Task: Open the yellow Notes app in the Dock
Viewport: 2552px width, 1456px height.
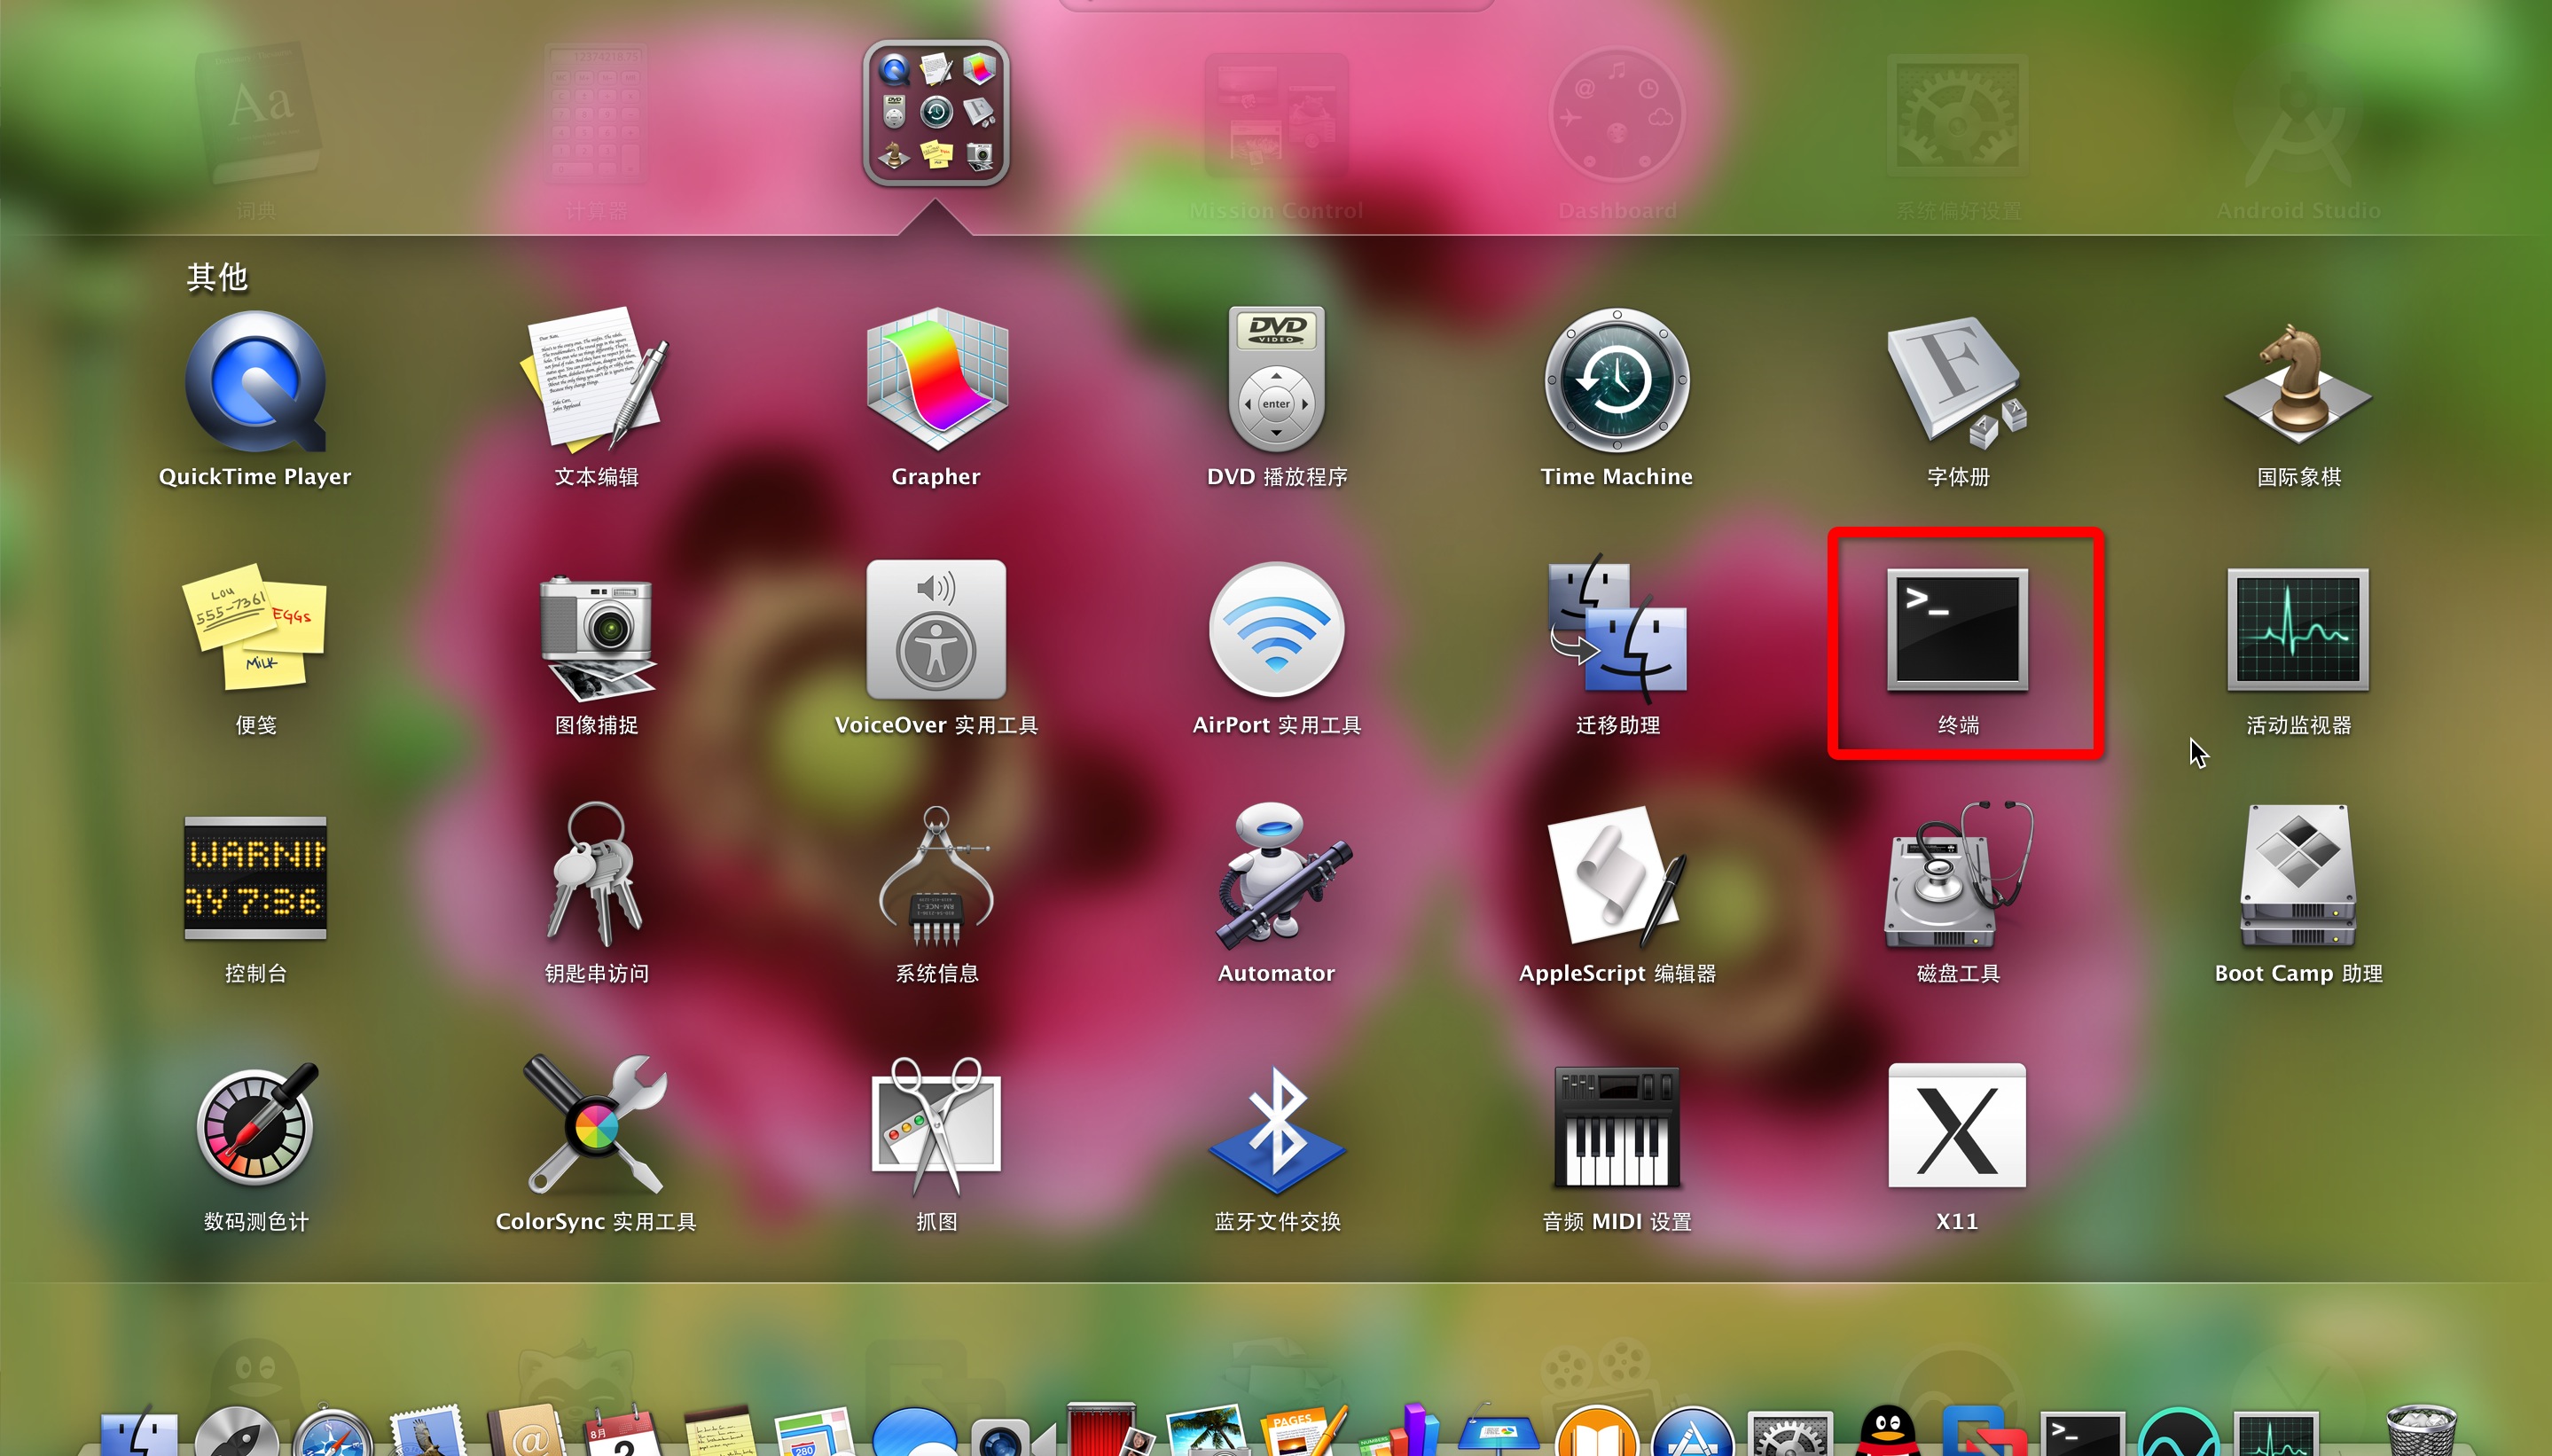Action: tap(720, 1430)
